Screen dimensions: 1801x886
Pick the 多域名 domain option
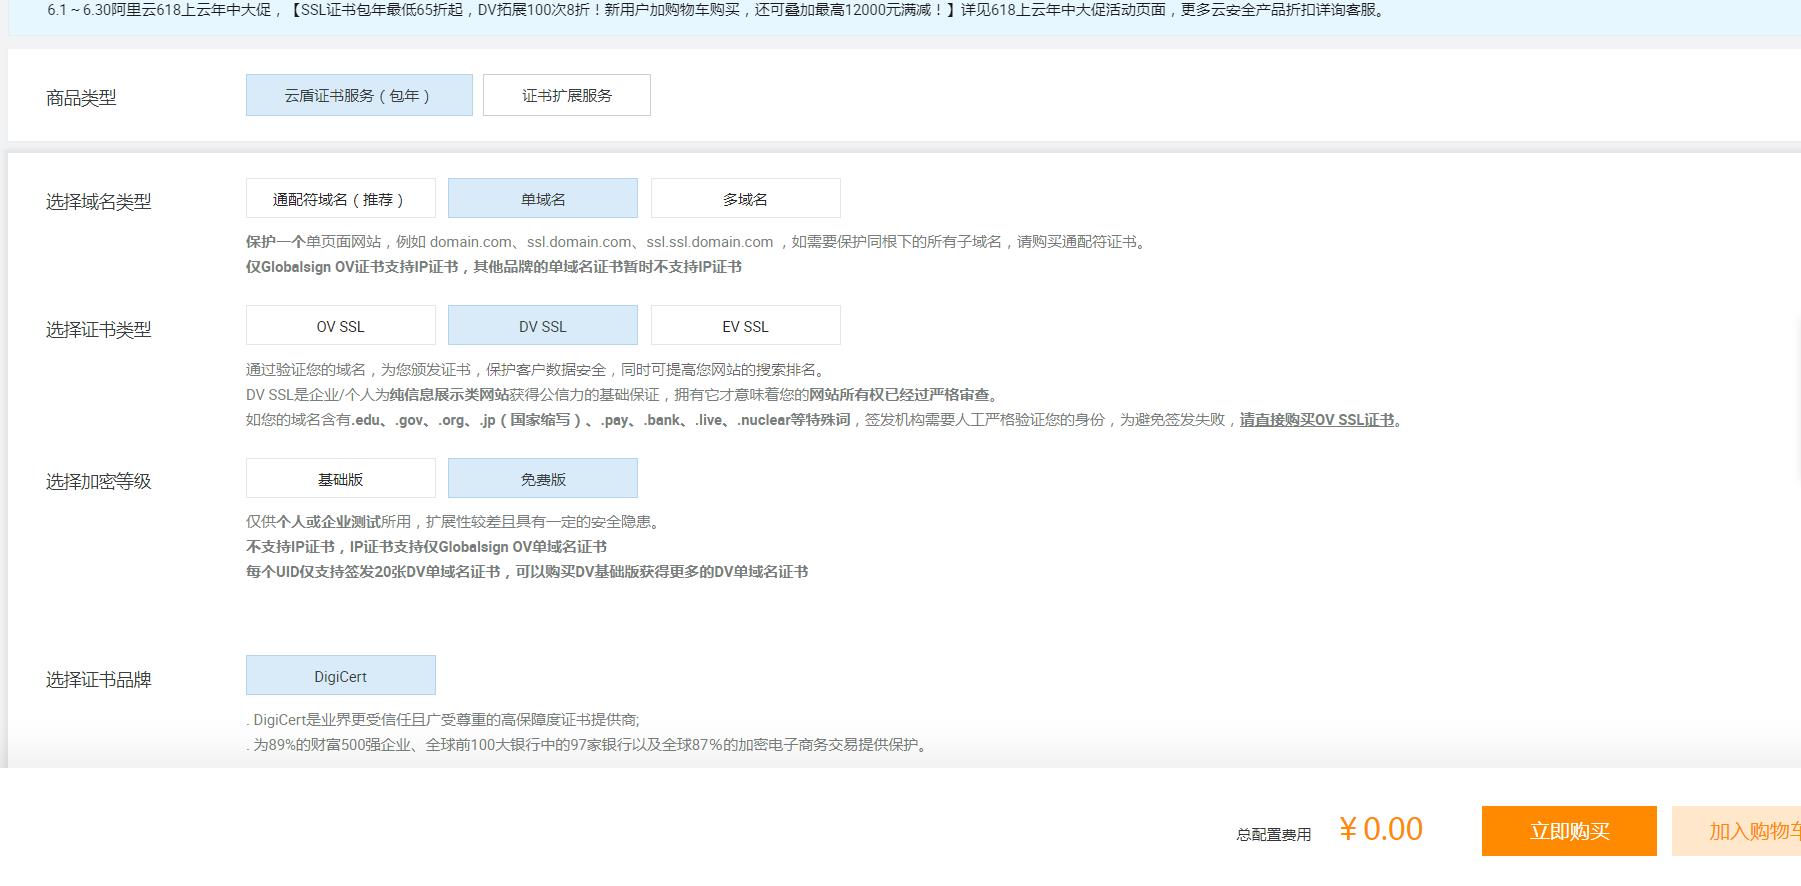pyautogui.click(x=745, y=199)
